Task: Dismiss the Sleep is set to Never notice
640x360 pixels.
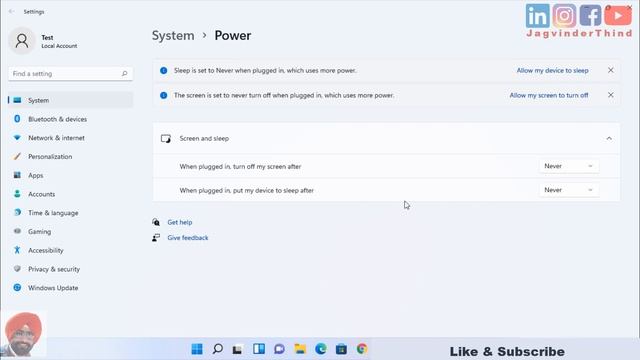Action: click(x=611, y=70)
